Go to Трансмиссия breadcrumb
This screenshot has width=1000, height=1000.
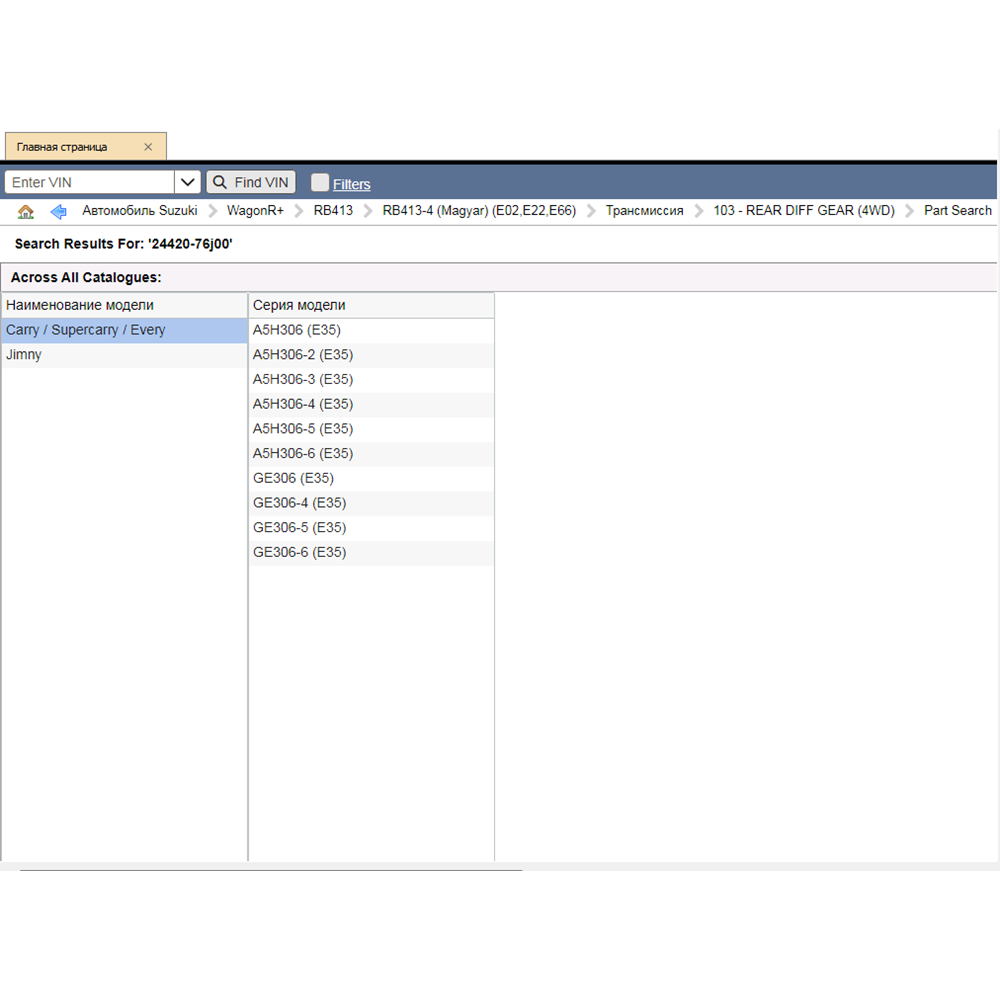pos(644,211)
